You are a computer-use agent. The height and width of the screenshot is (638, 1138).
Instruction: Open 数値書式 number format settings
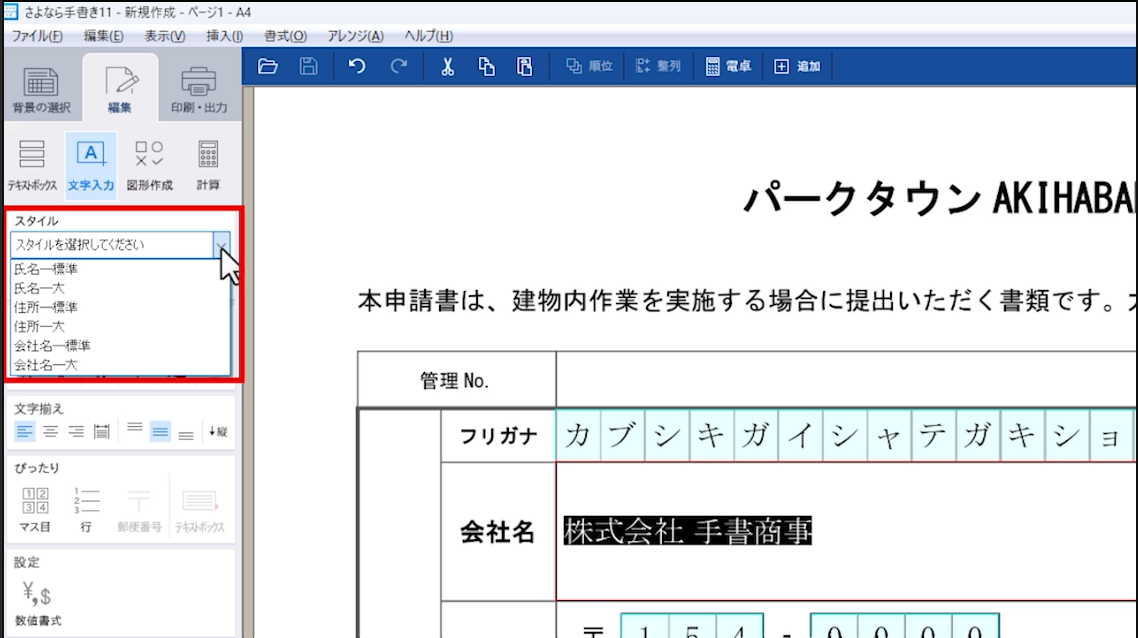point(37,604)
